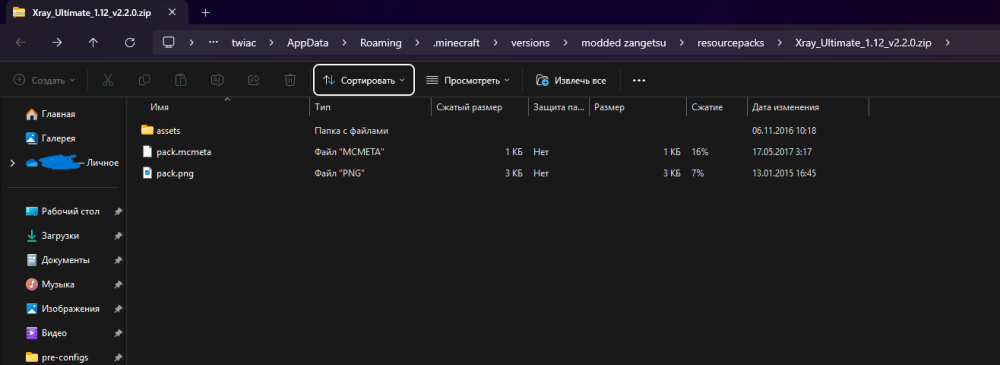Viewport: 1000px width, 365px height.
Task: Click pin icon next to pre-configs
Action: [118, 357]
